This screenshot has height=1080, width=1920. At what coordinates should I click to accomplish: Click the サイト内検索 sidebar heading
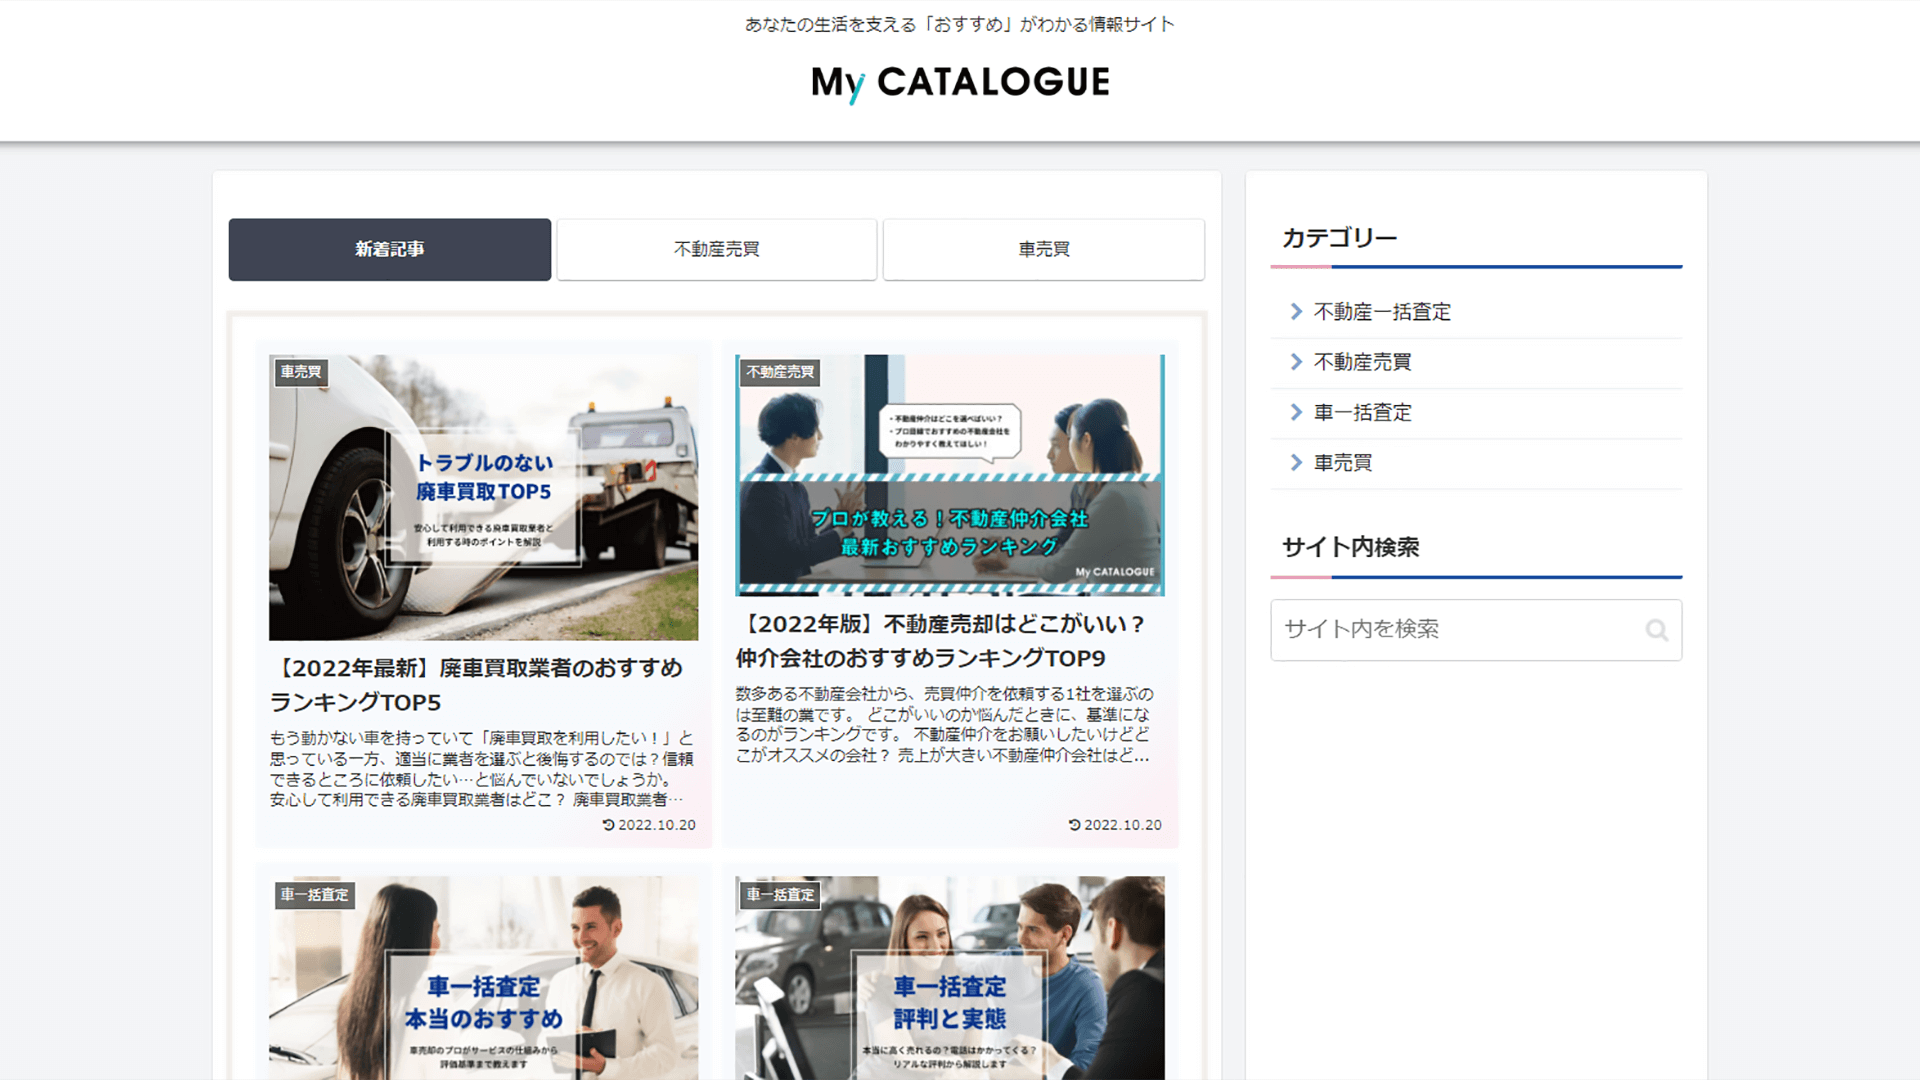pos(1350,547)
